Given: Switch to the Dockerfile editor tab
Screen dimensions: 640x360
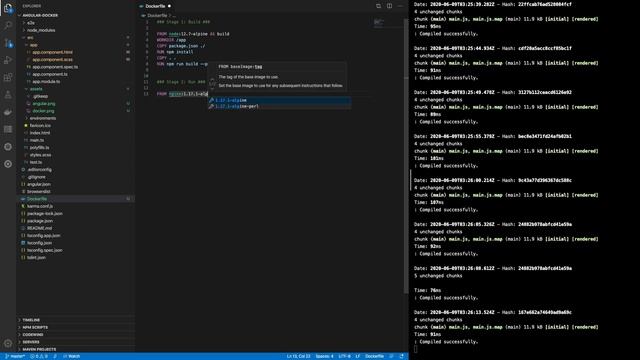Looking at the screenshot, I should (x=155, y=6).
